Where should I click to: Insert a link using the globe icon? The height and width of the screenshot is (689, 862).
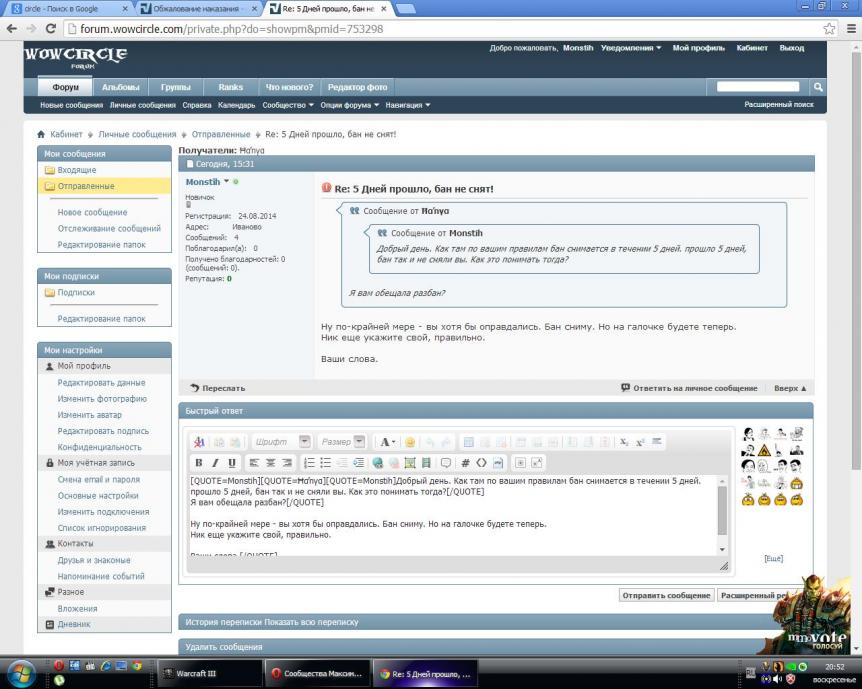tap(377, 463)
